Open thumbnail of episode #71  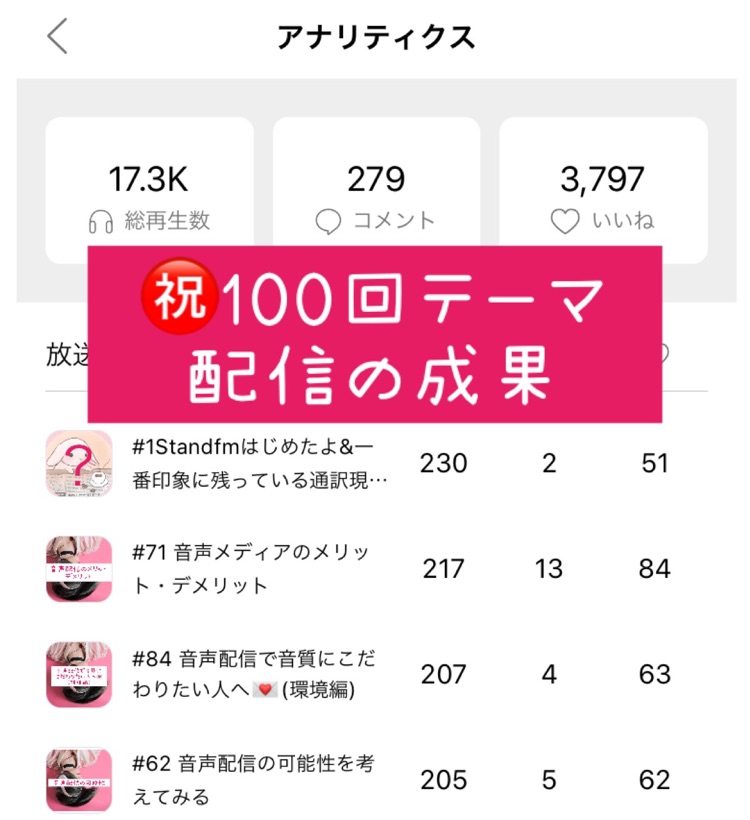click(x=79, y=569)
